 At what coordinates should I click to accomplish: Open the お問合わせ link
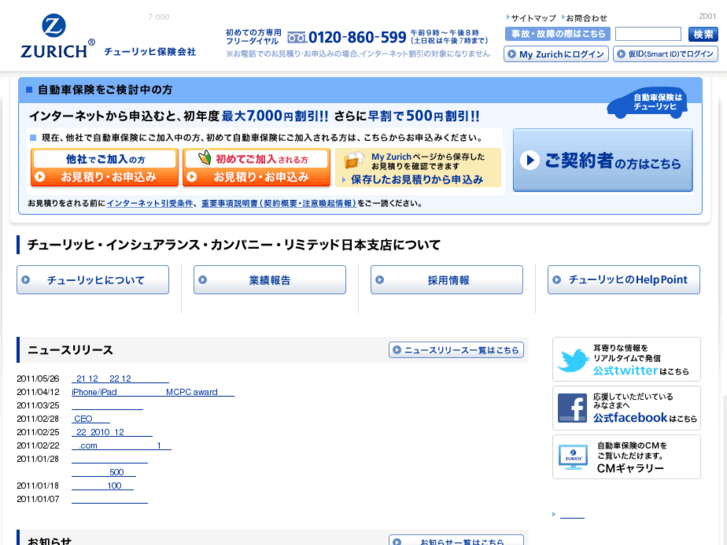click(587, 18)
